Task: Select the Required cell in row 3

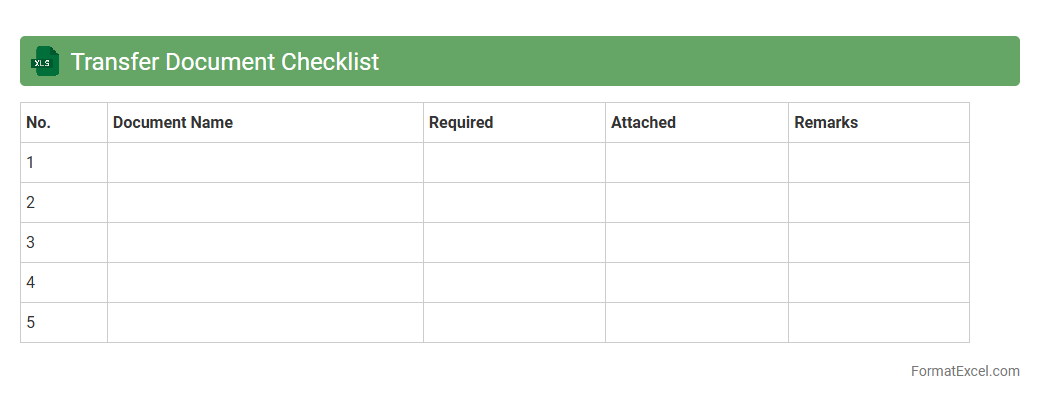Action: [x=514, y=243]
